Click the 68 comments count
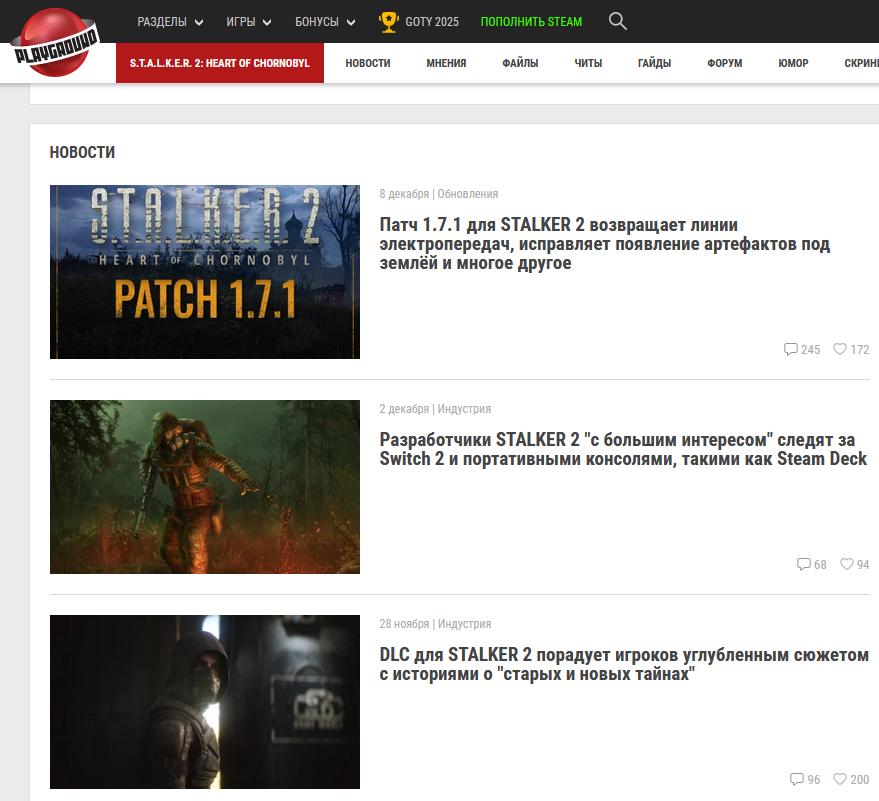 (820, 564)
